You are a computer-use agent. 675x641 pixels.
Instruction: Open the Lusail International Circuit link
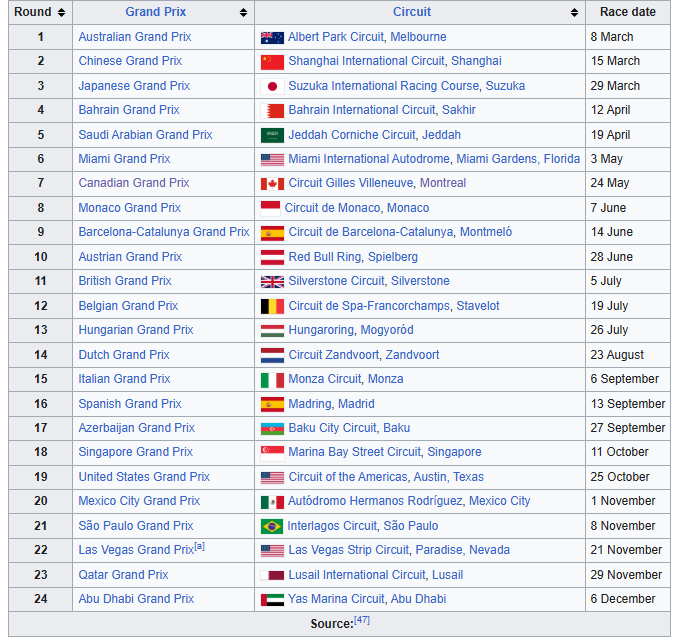357,575
